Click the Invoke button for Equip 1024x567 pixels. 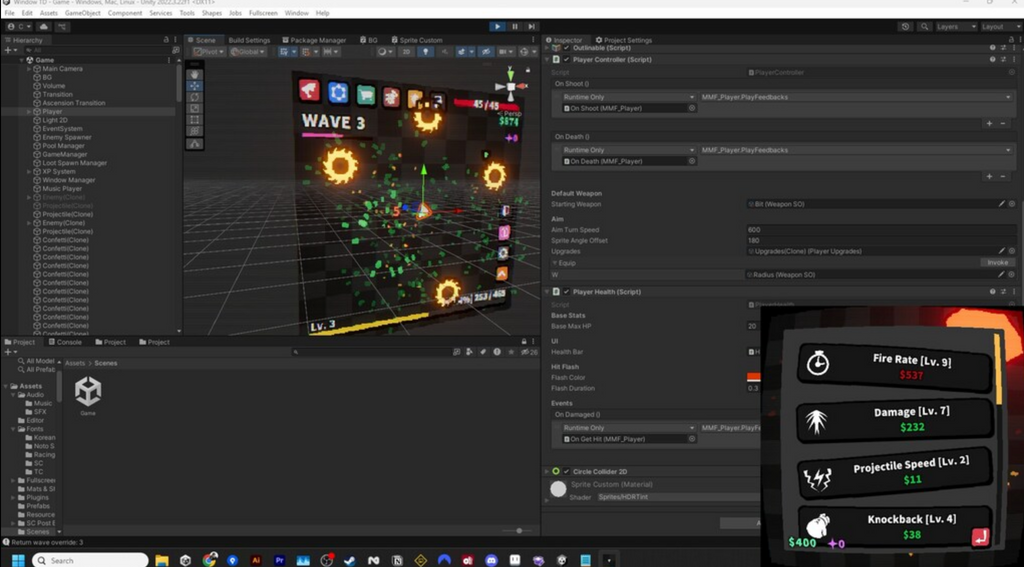(x=997, y=263)
